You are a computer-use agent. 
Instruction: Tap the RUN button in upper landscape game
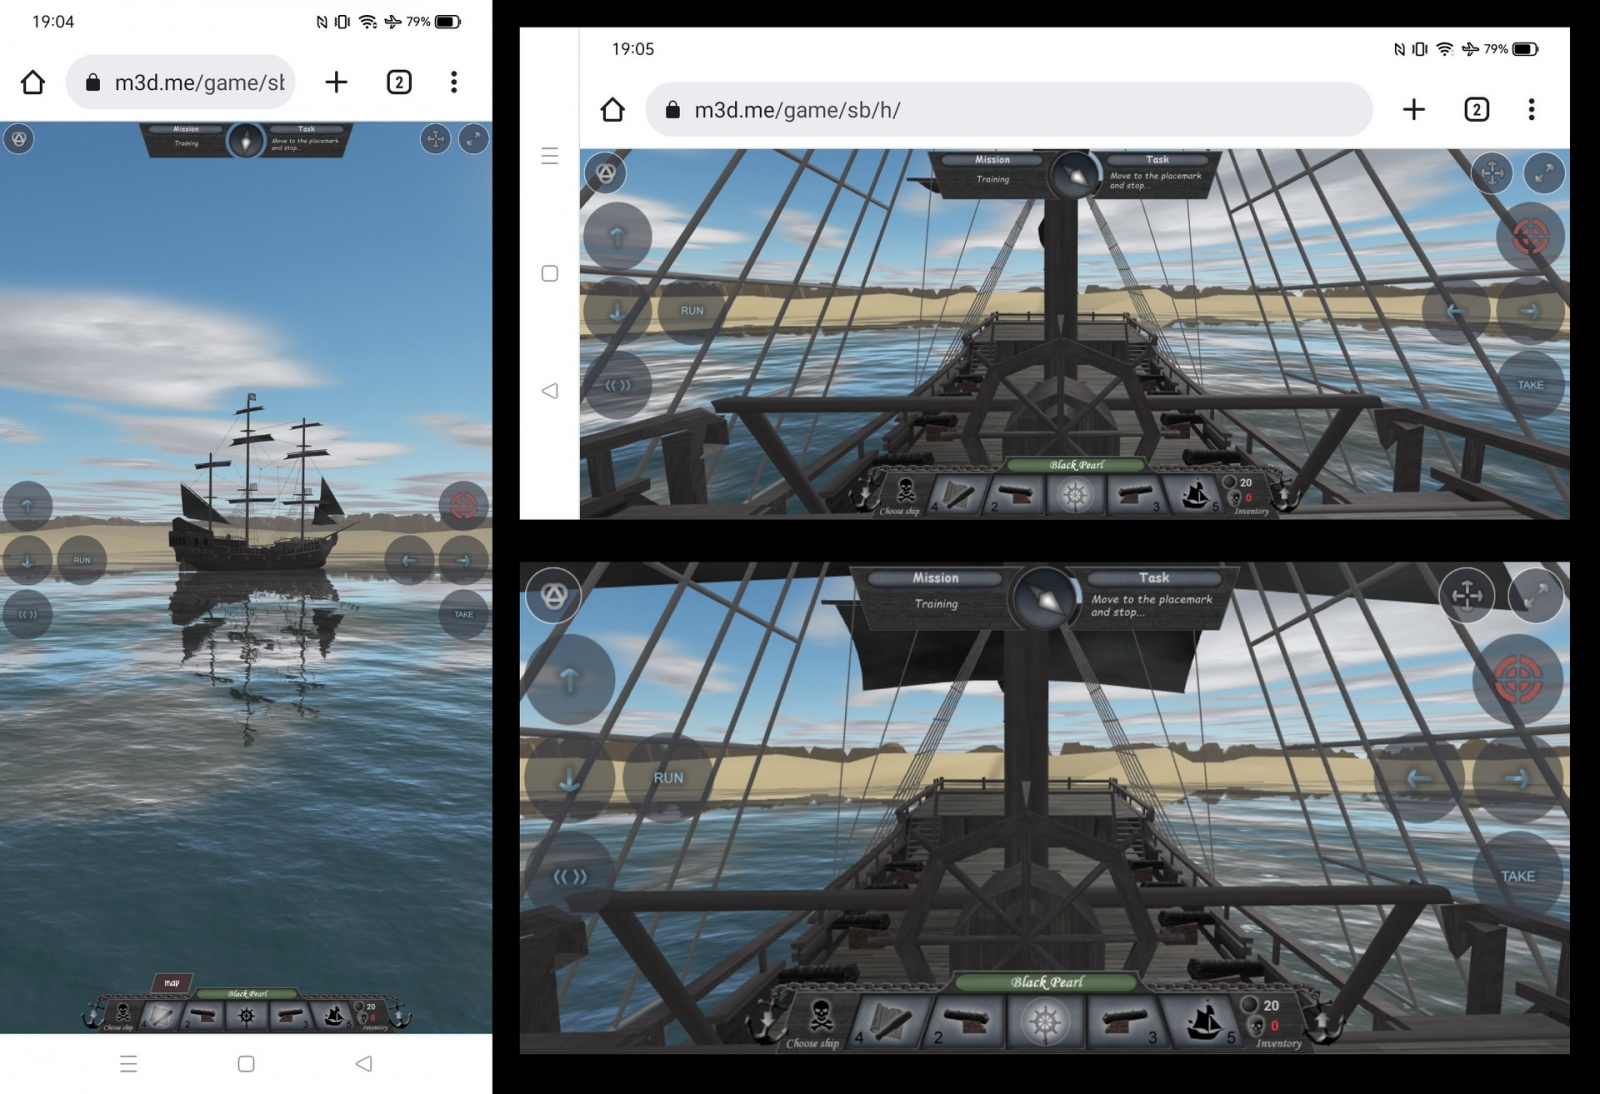tap(692, 311)
